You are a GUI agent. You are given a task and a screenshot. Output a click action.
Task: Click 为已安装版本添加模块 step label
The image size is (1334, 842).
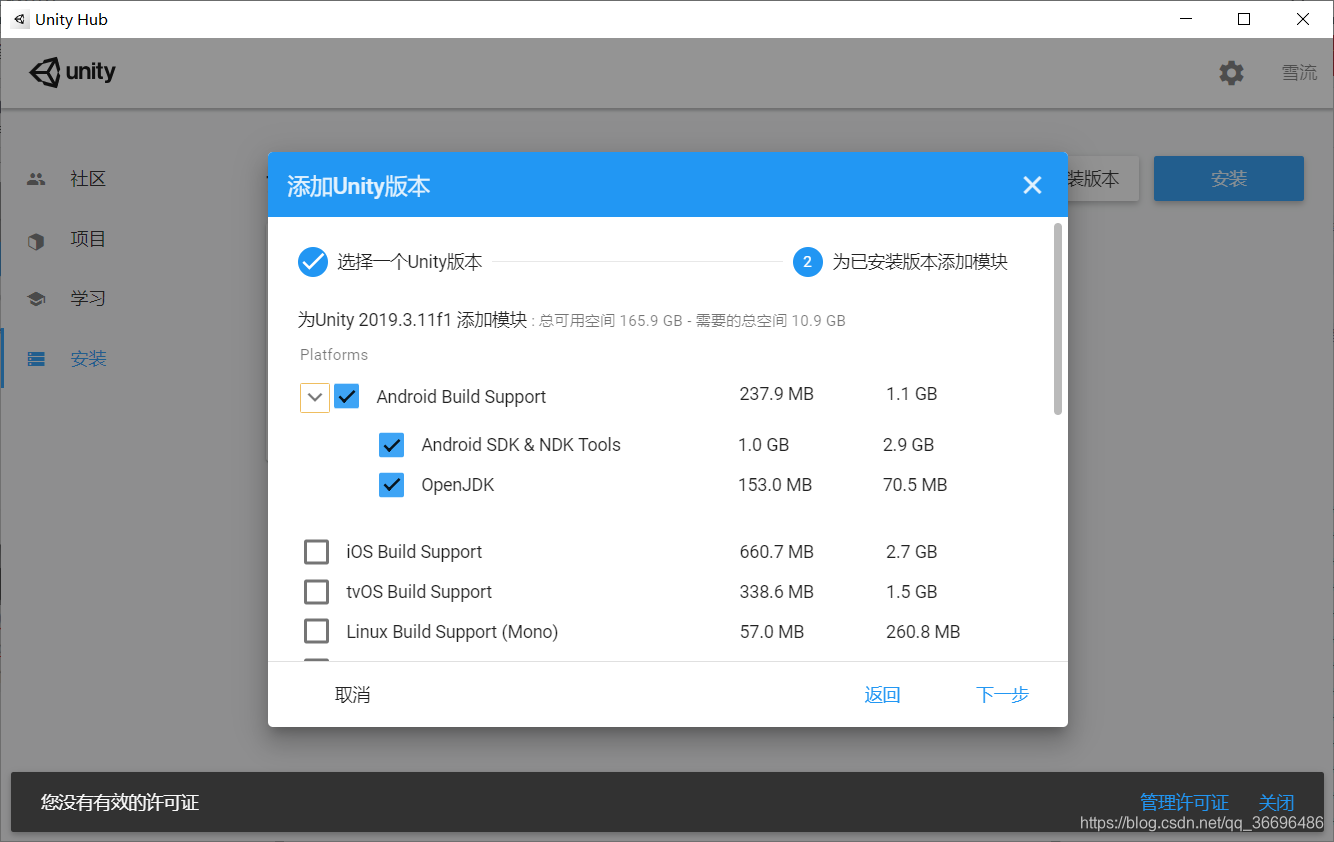(x=920, y=262)
